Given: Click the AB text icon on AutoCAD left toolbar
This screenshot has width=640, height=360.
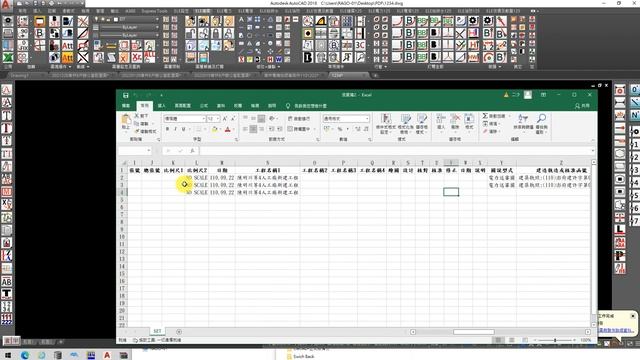Looking at the screenshot, I should [x=7, y=282].
